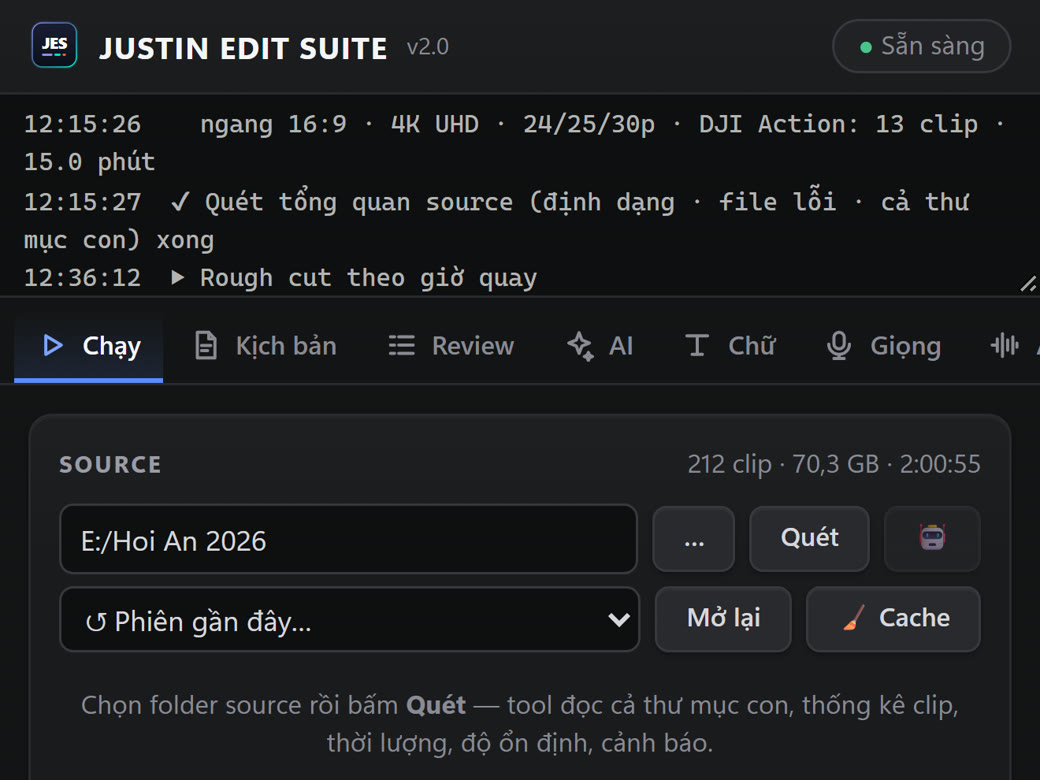
Task: Switch to the Giọng voice tab
Action: [883, 346]
